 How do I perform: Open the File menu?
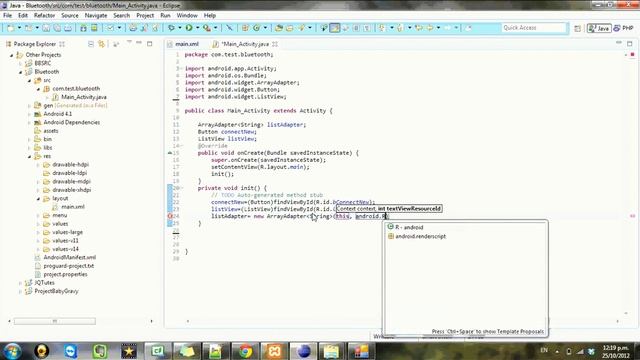point(7,16)
